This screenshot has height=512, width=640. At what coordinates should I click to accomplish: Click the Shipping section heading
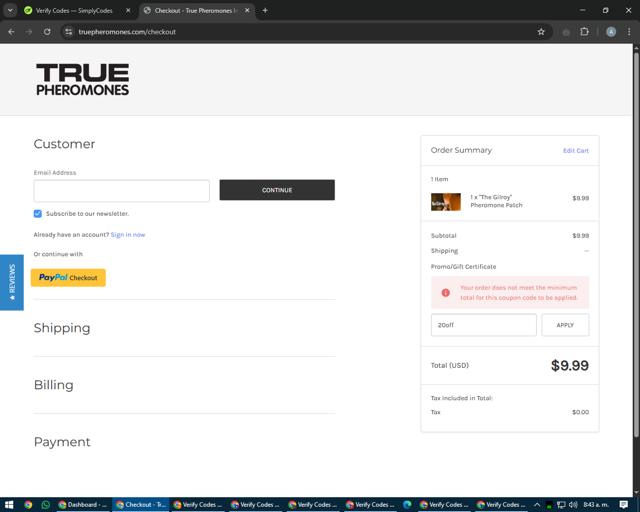point(62,328)
